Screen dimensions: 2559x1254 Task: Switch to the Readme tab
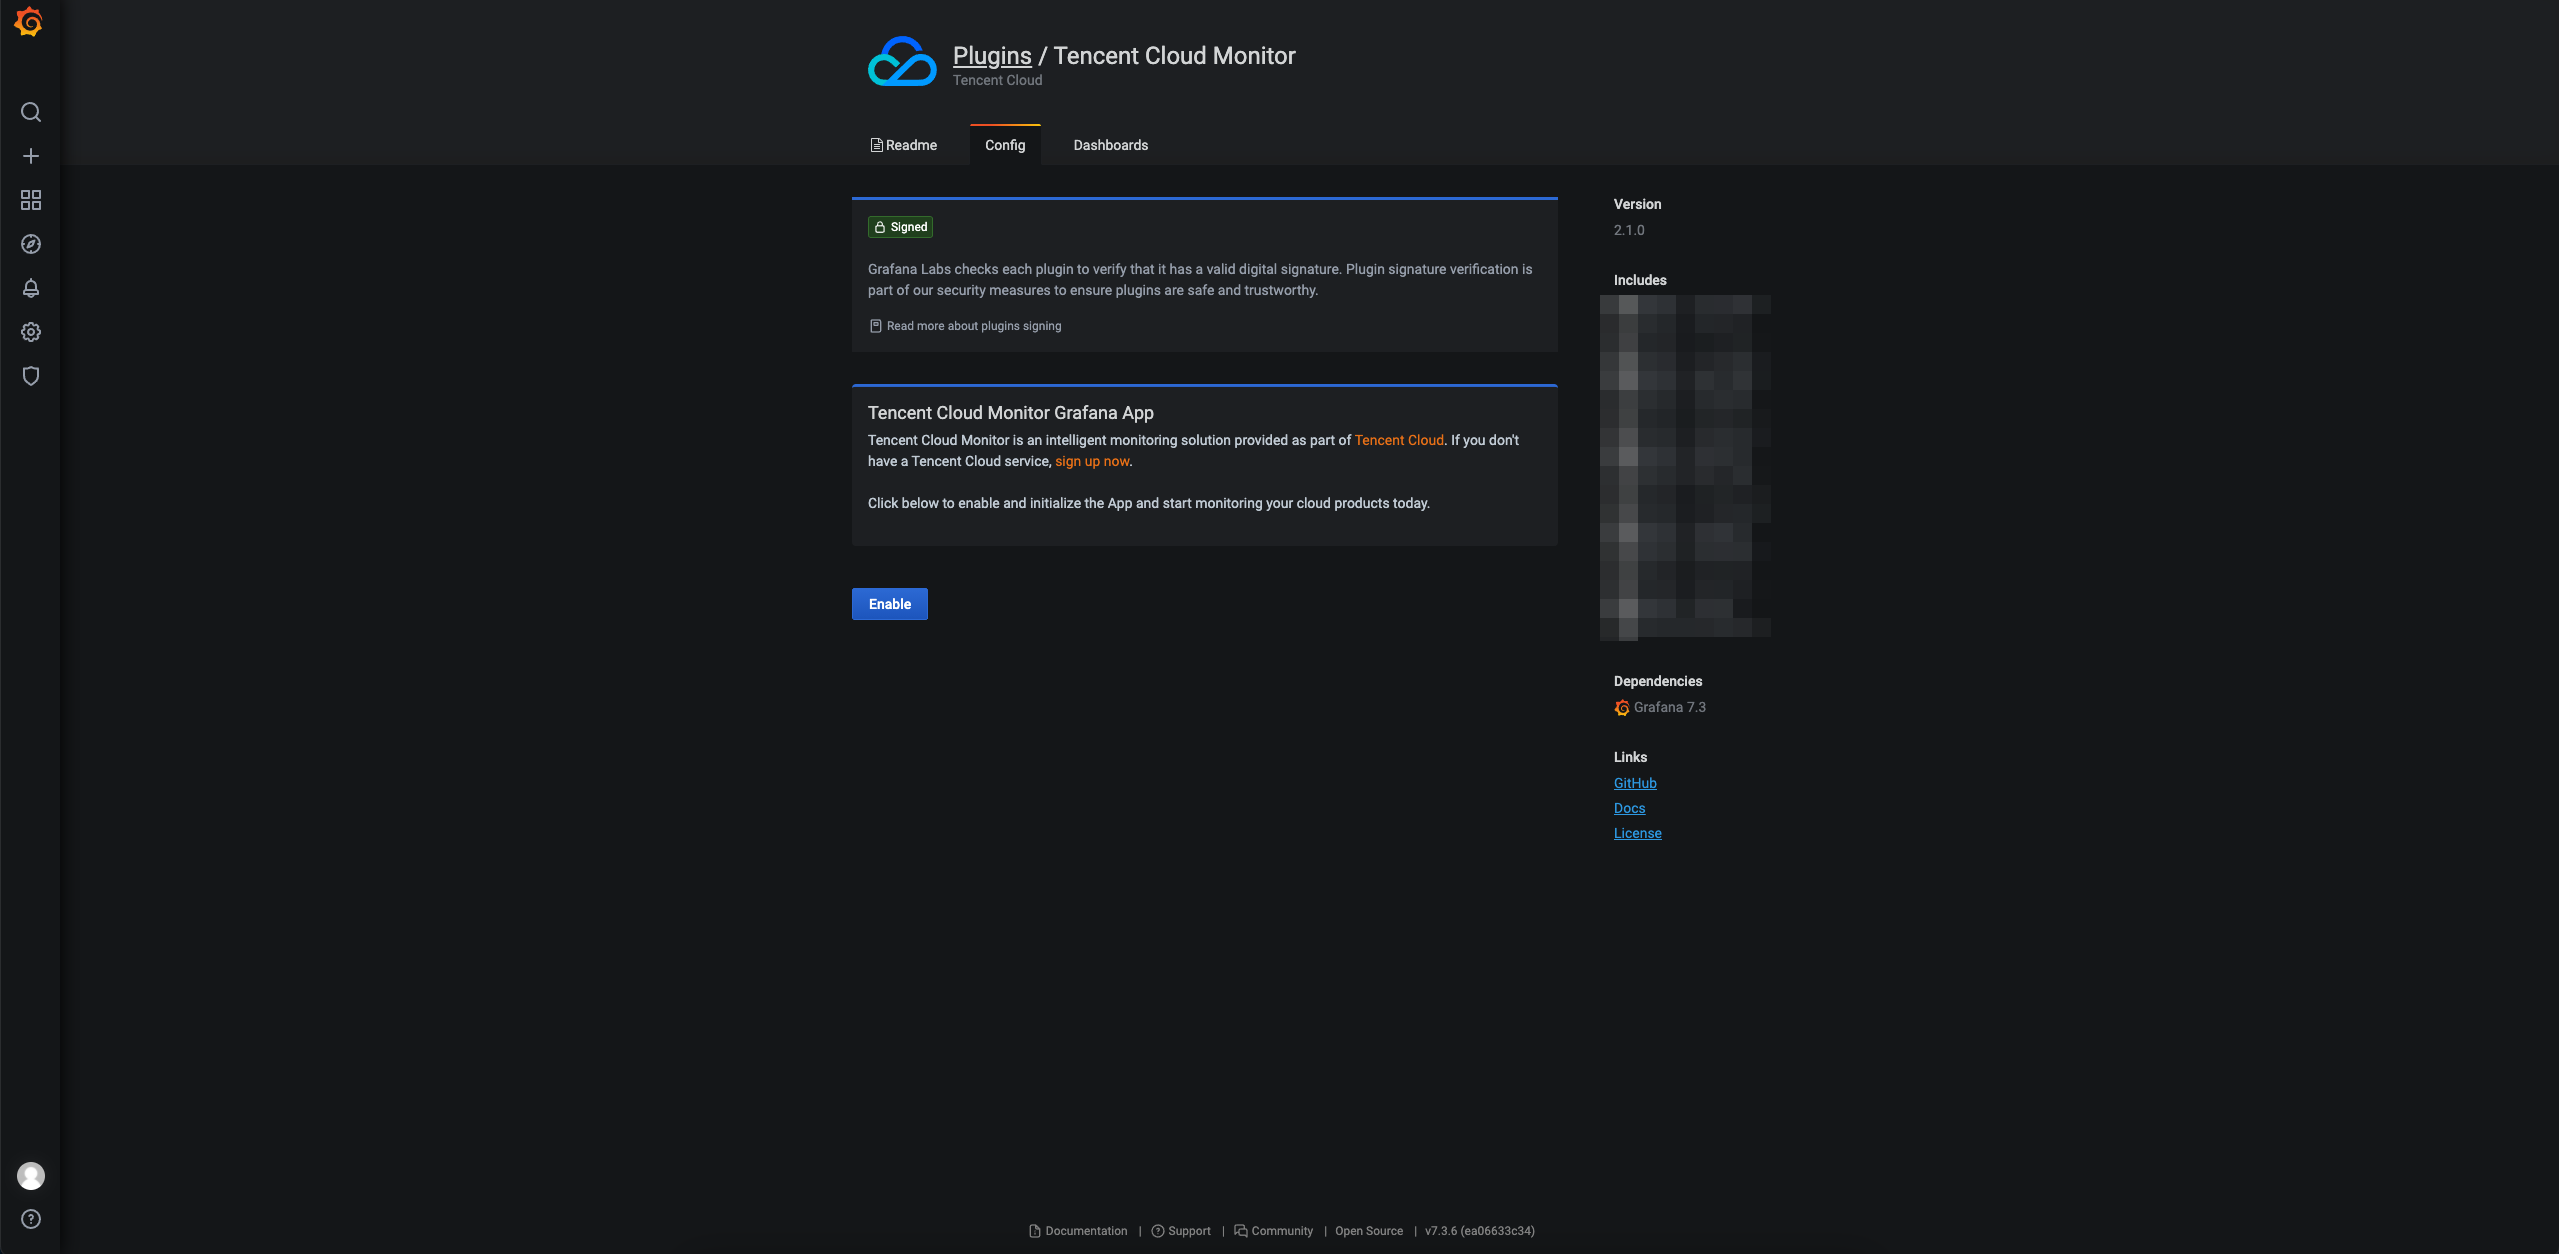coord(904,145)
